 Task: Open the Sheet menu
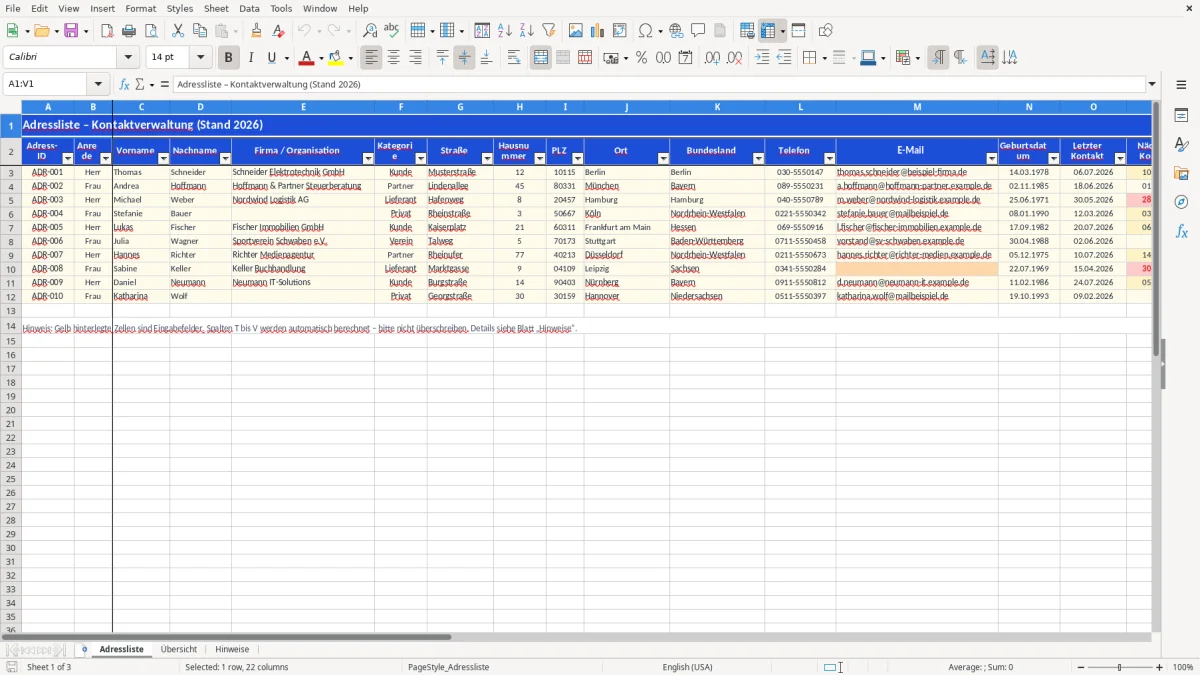click(216, 8)
